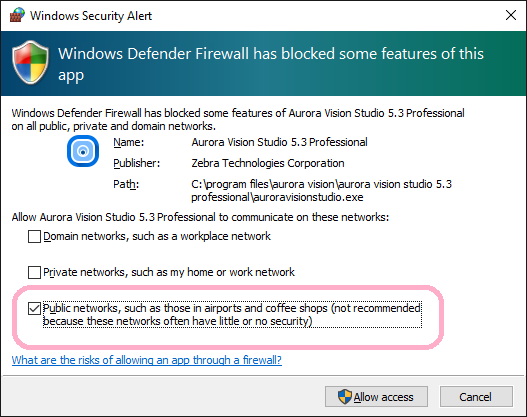Uncheck the Public networks checkbox
527x417 pixels.
click(34, 308)
